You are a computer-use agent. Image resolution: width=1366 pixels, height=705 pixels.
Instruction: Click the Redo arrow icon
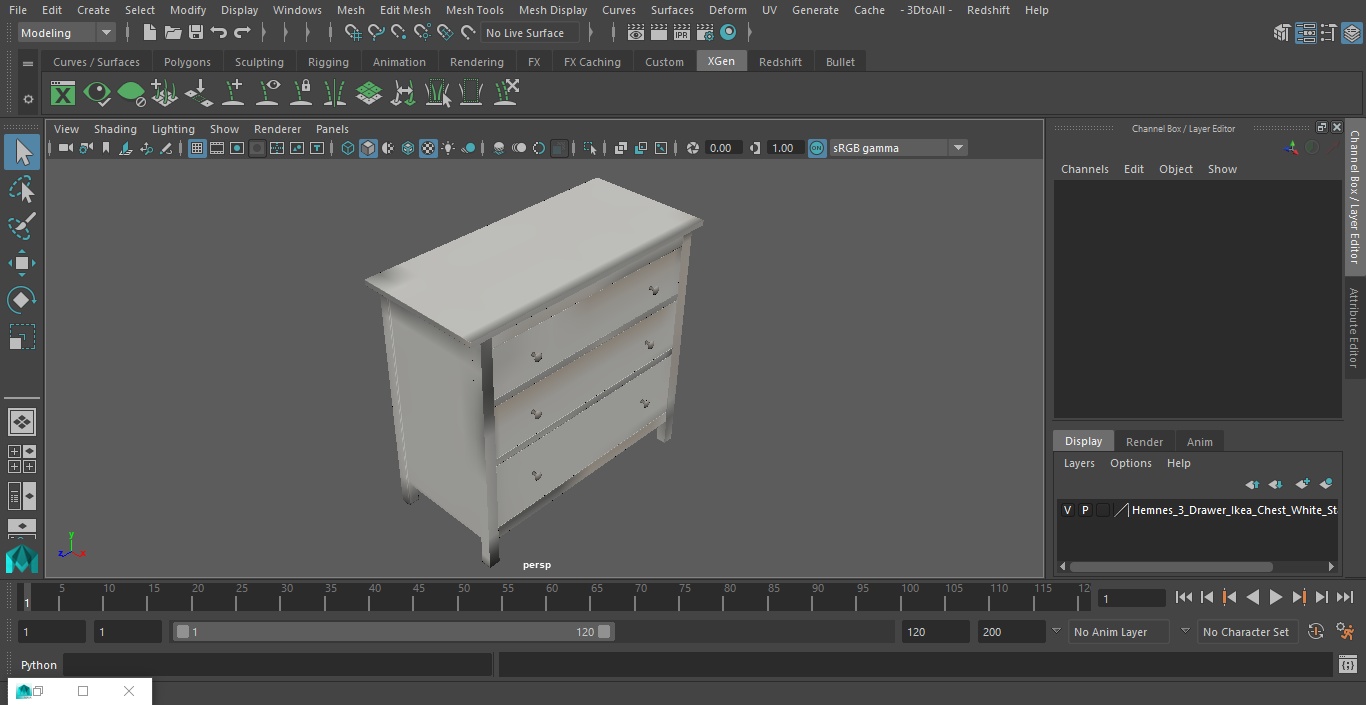click(x=241, y=33)
